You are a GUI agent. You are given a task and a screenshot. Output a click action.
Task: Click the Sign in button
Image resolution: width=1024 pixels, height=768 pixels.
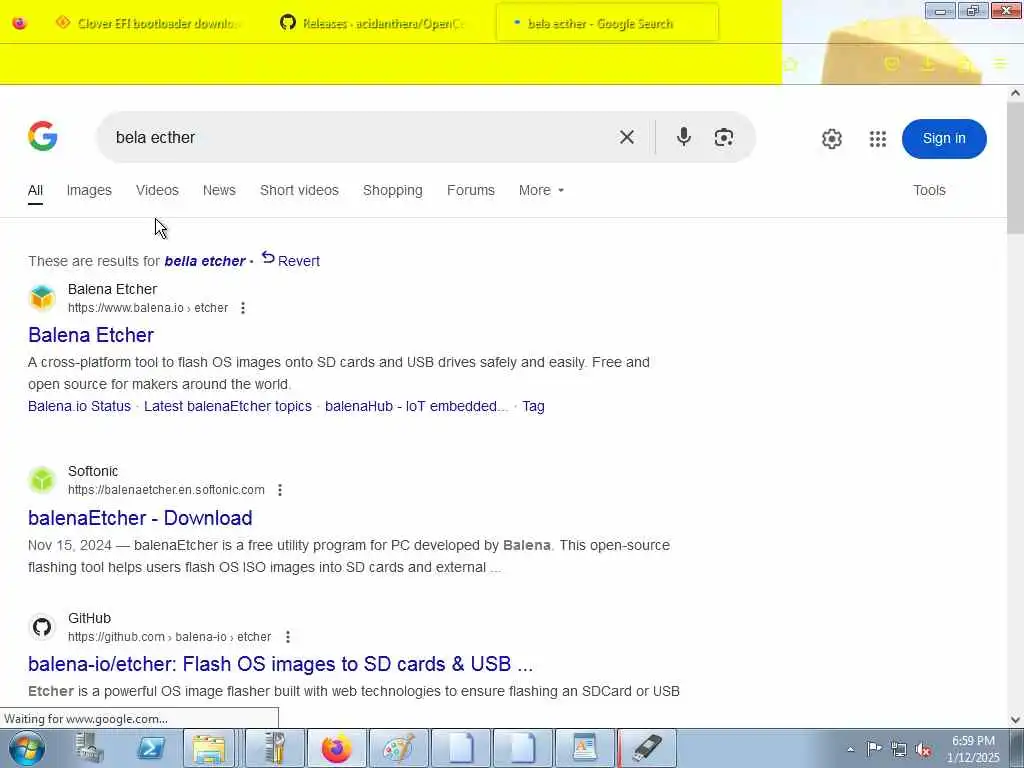point(944,138)
